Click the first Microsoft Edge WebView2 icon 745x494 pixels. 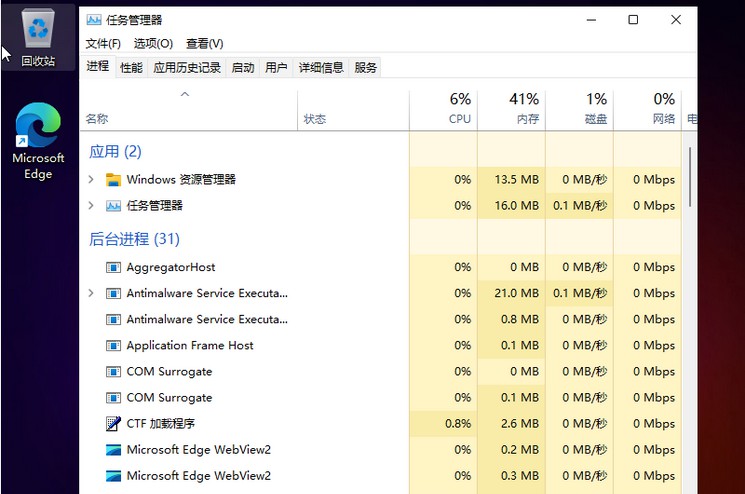(x=113, y=450)
